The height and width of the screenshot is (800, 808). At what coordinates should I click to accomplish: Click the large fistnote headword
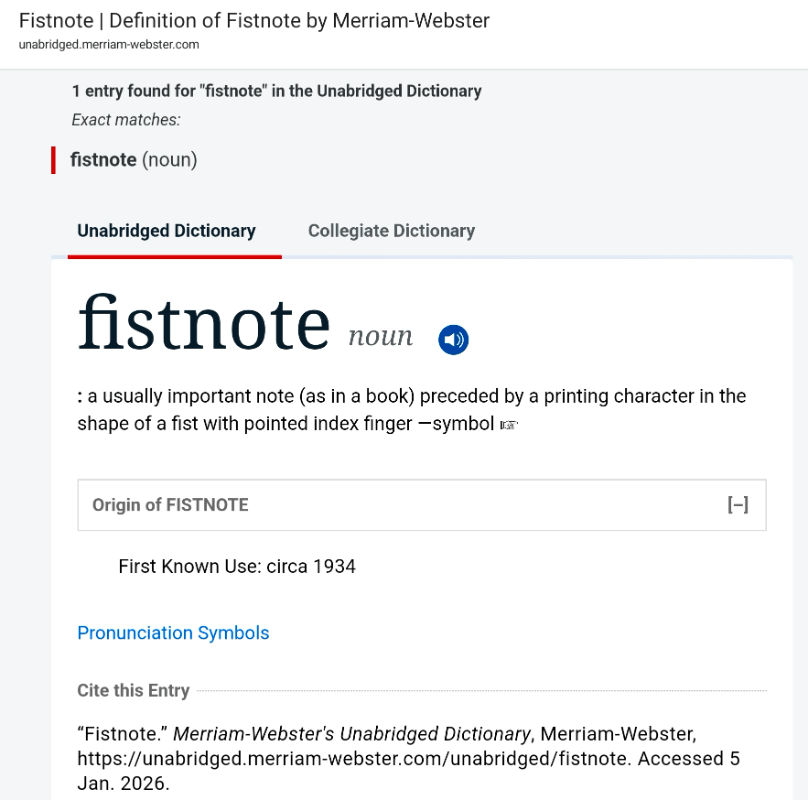204,323
